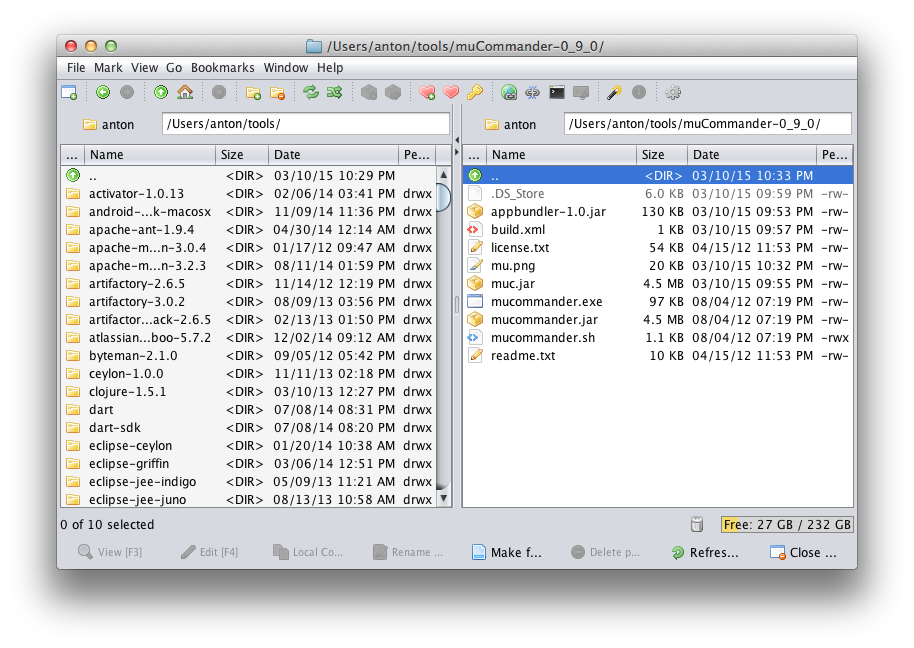Add bookmark with heart-plus icon
The image size is (914, 648).
(x=427, y=92)
